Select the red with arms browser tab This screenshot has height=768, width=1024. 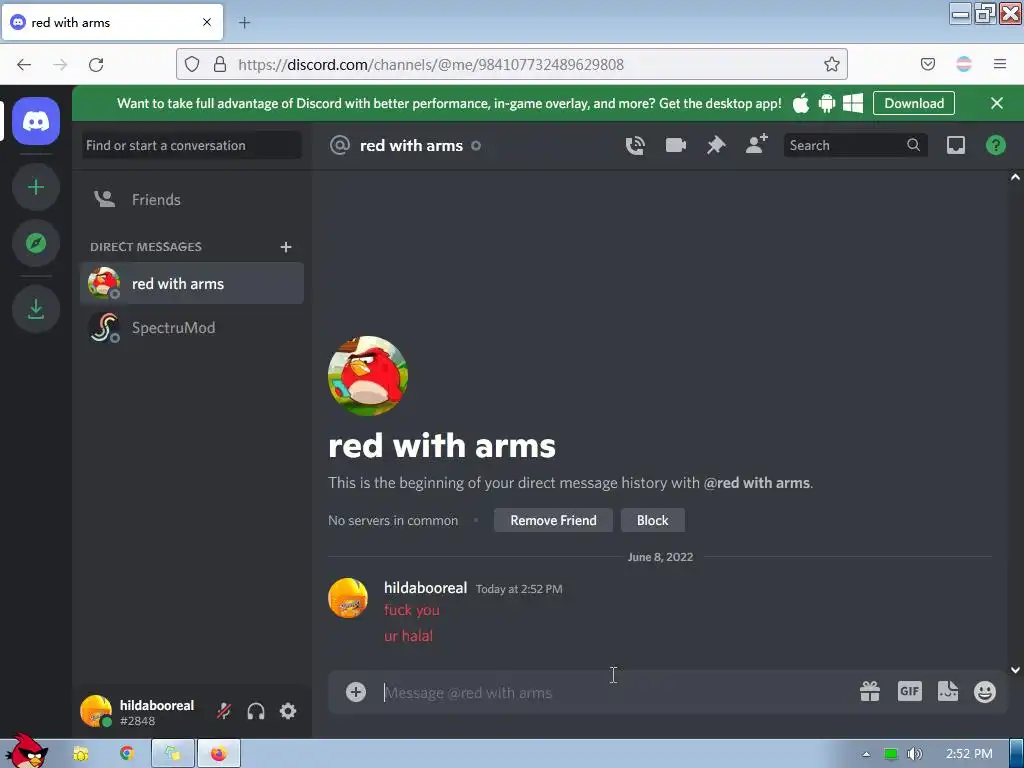point(112,22)
